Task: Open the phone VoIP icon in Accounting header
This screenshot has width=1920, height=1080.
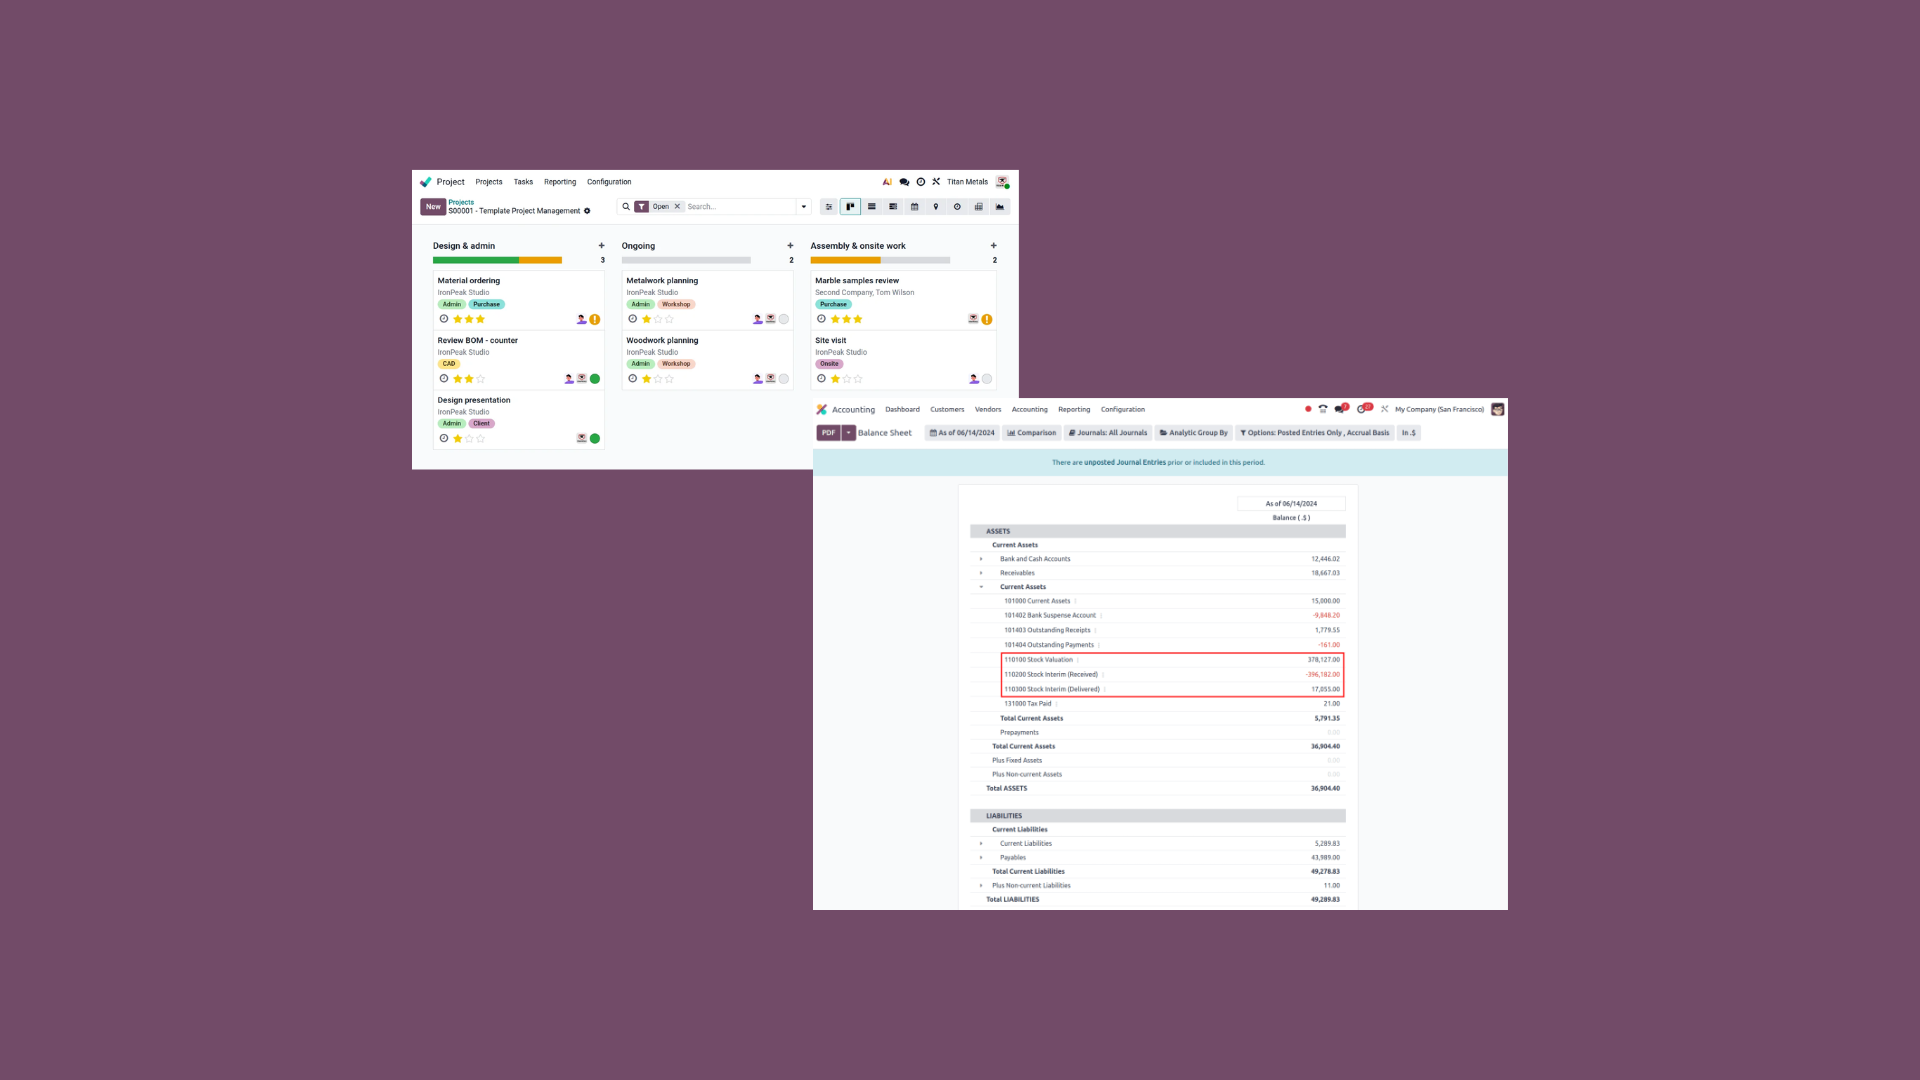Action: coord(1323,409)
